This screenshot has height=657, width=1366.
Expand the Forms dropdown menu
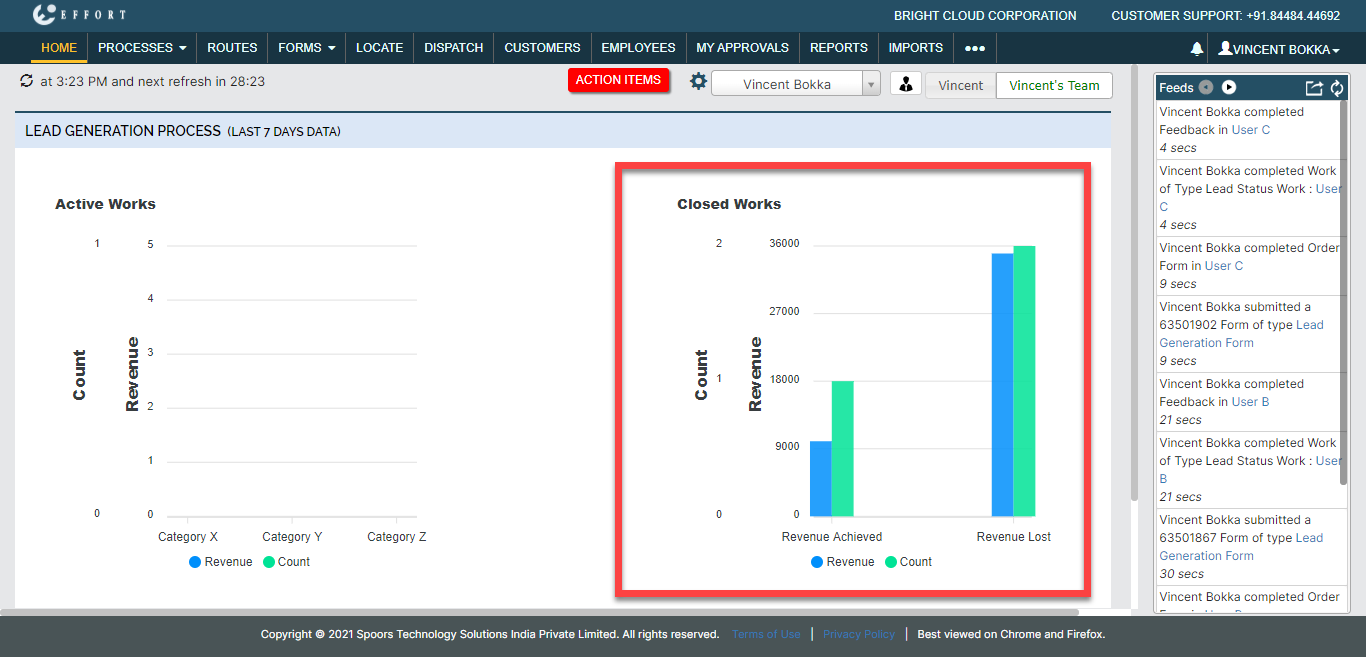(306, 48)
